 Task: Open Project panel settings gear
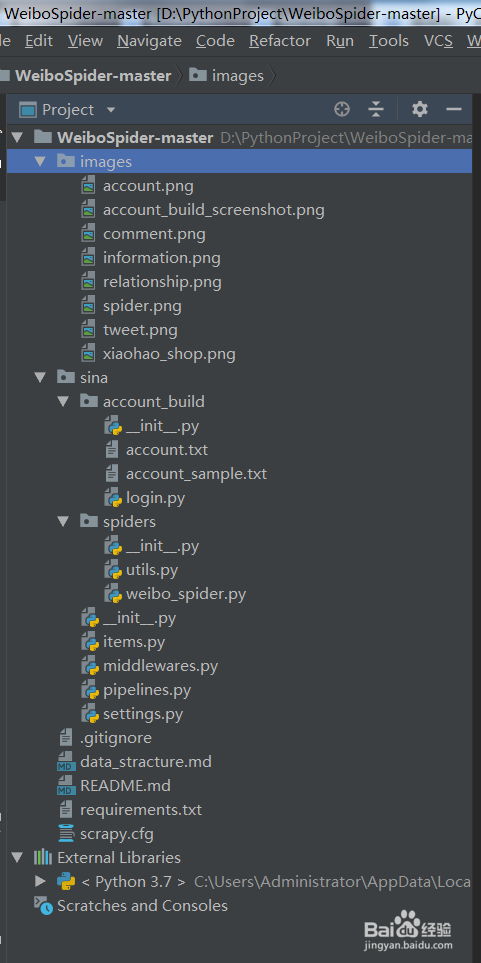[420, 109]
